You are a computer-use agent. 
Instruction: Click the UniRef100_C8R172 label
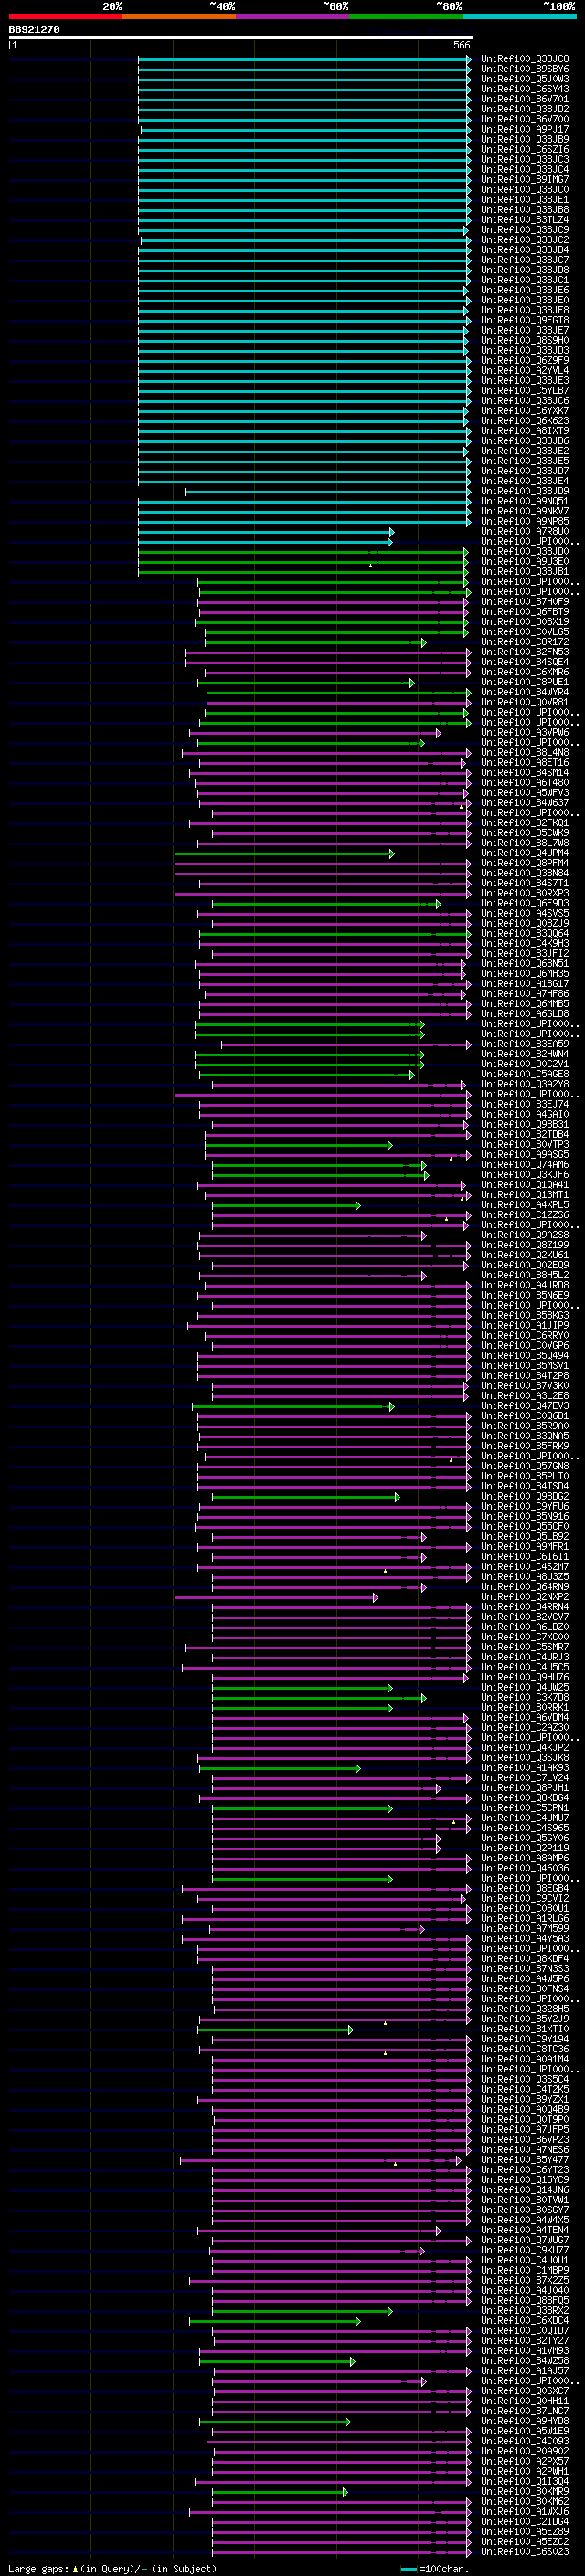point(524,643)
